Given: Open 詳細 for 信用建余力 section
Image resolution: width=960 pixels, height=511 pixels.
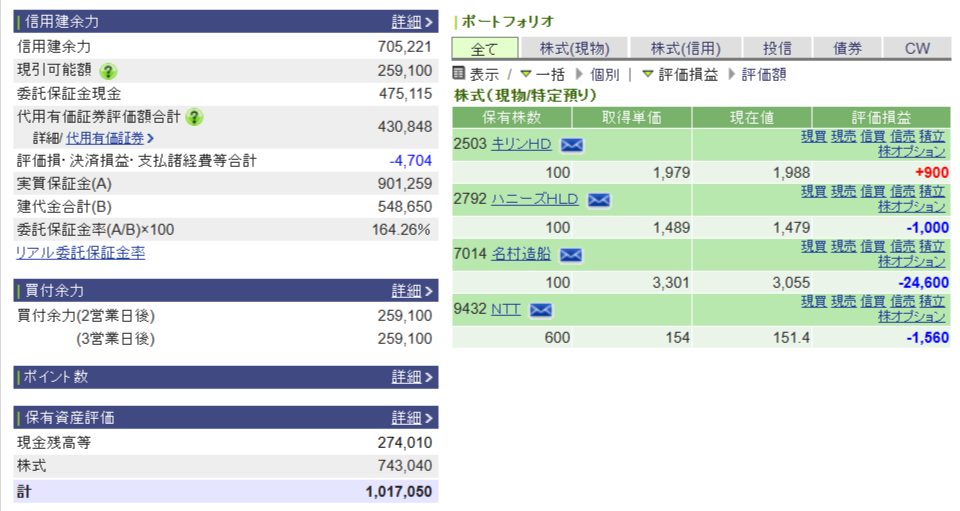Looking at the screenshot, I should click(412, 22).
